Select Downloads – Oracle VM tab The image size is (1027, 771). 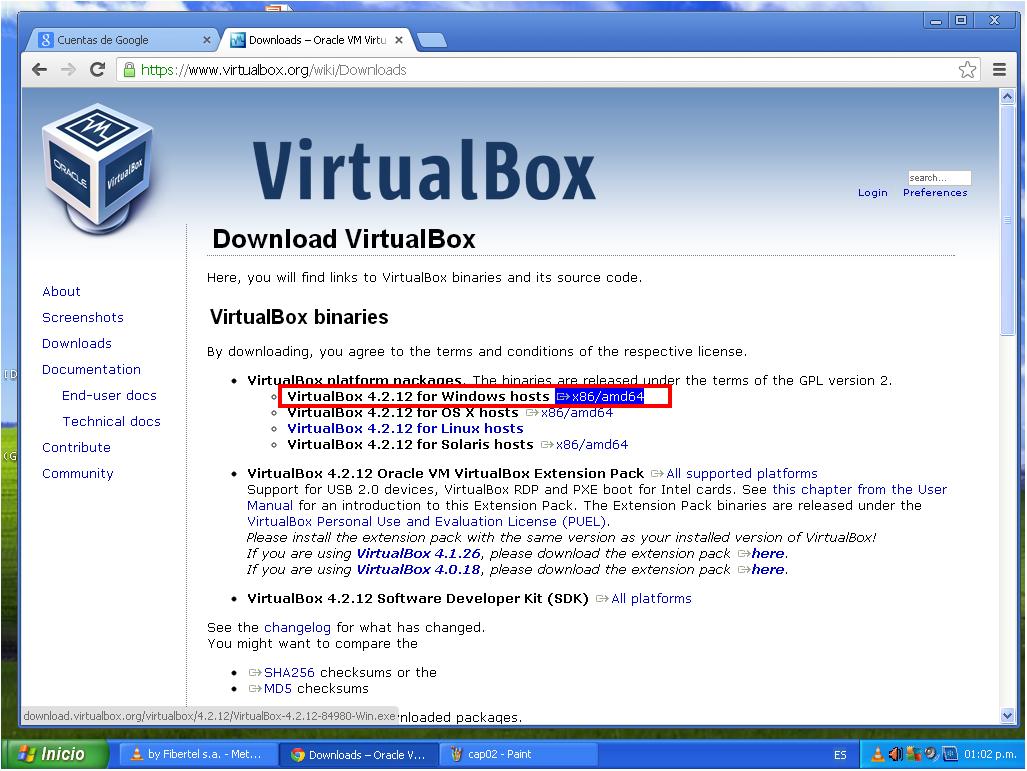coord(318,40)
